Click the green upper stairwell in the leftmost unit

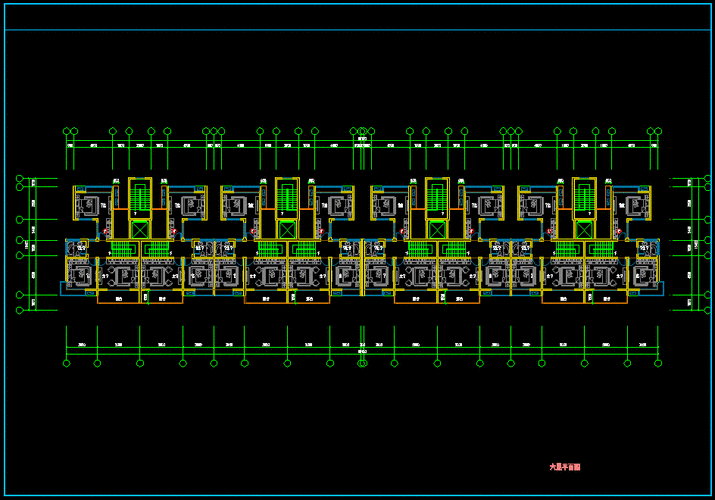[x=139, y=195]
